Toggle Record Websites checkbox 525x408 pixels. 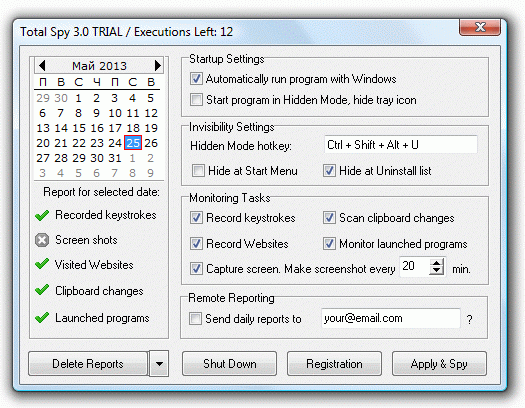(x=196, y=244)
